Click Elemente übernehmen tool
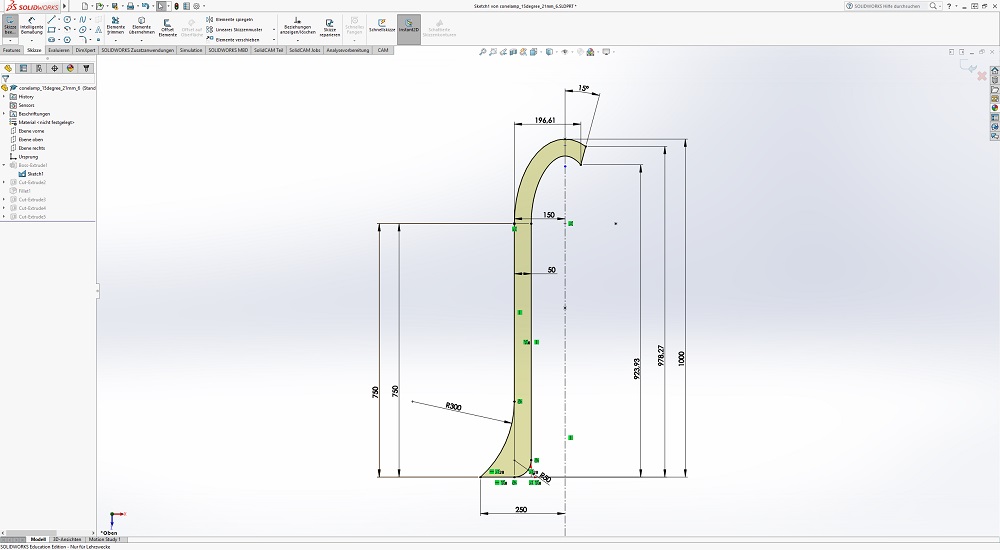The height and width of the screenshot is (550, 1000). 142,26
